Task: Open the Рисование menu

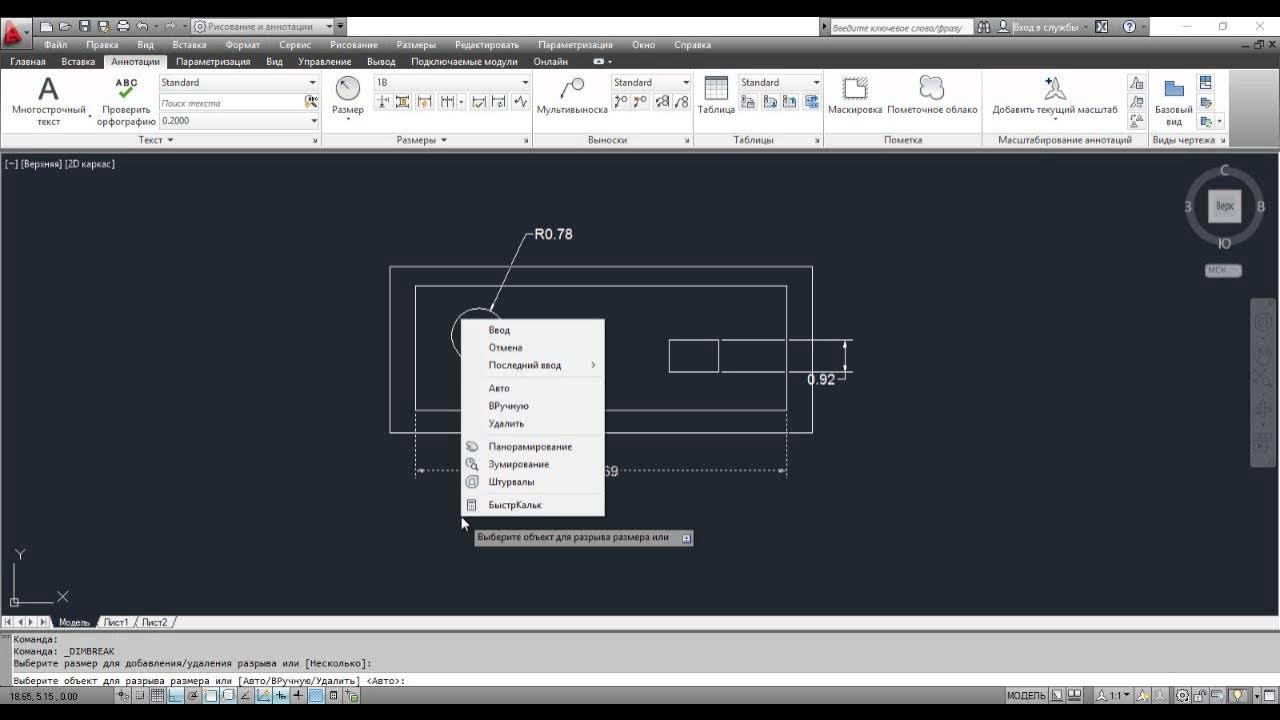Action: 354,45
